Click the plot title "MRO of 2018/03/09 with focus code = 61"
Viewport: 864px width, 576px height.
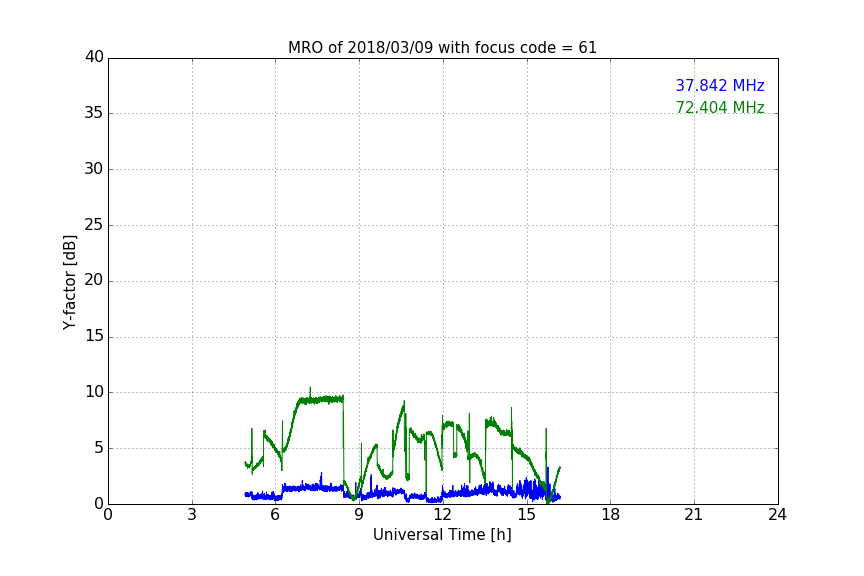pos(442,48)
